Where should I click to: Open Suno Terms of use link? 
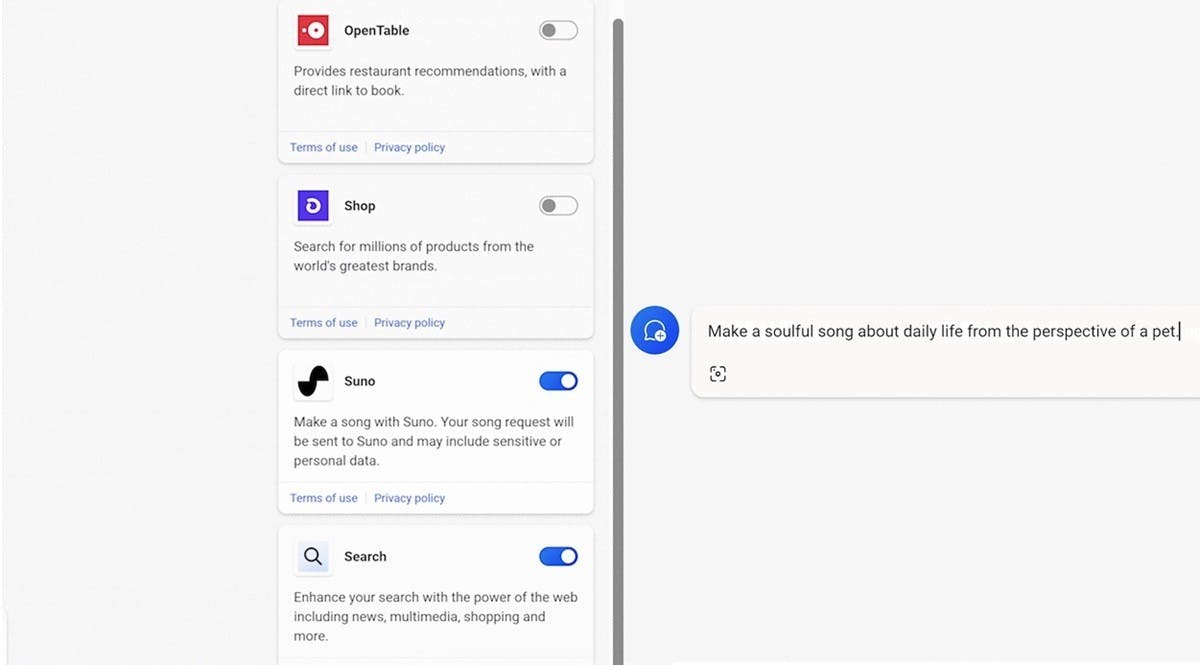pos(323,498)
